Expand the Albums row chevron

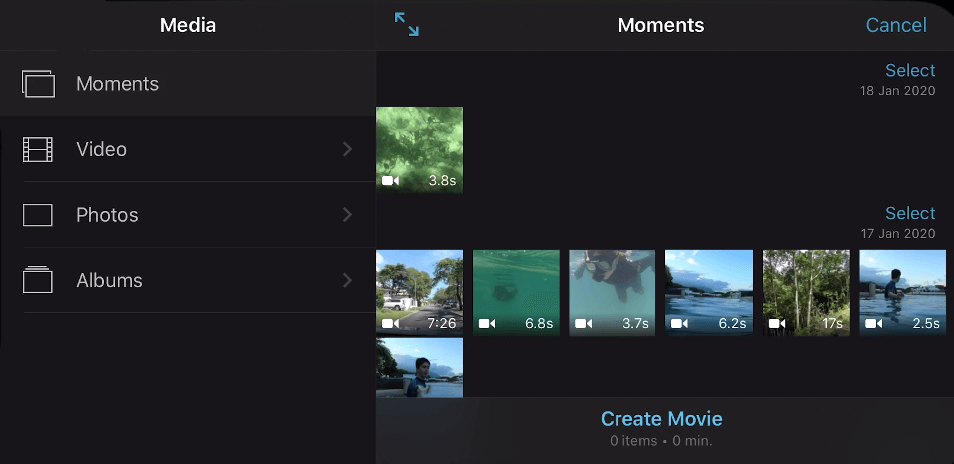[347, 281]
